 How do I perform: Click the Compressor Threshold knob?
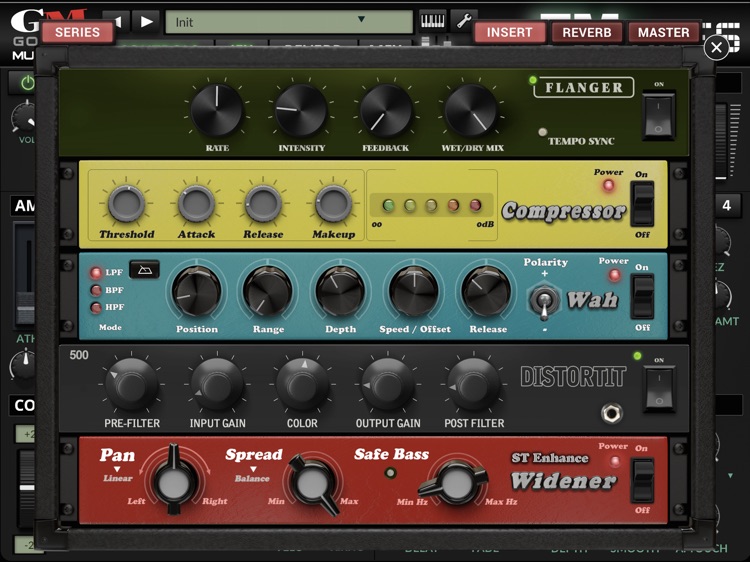(126, 203)
